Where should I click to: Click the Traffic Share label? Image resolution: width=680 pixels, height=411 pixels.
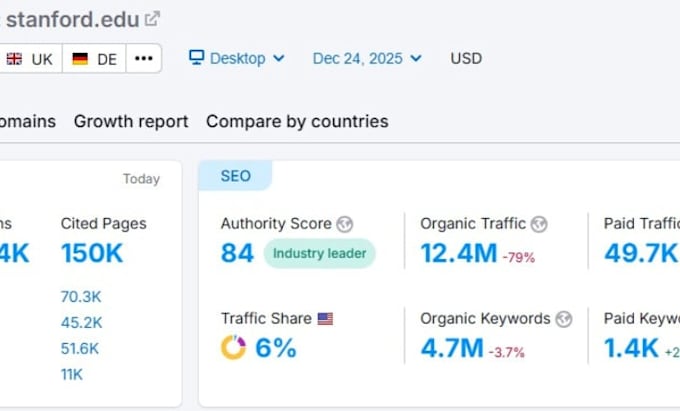(266, 319)
